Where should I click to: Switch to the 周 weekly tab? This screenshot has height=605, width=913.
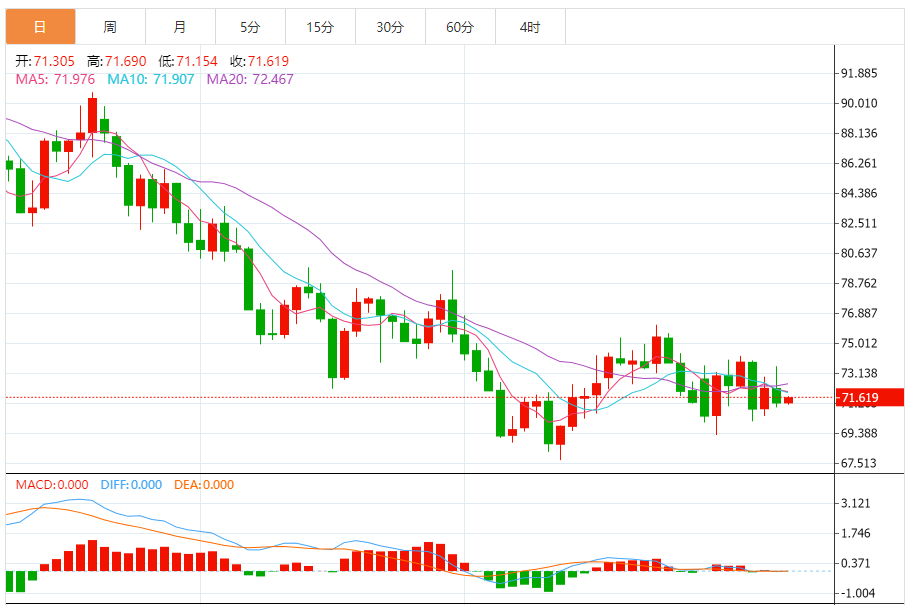110,27
